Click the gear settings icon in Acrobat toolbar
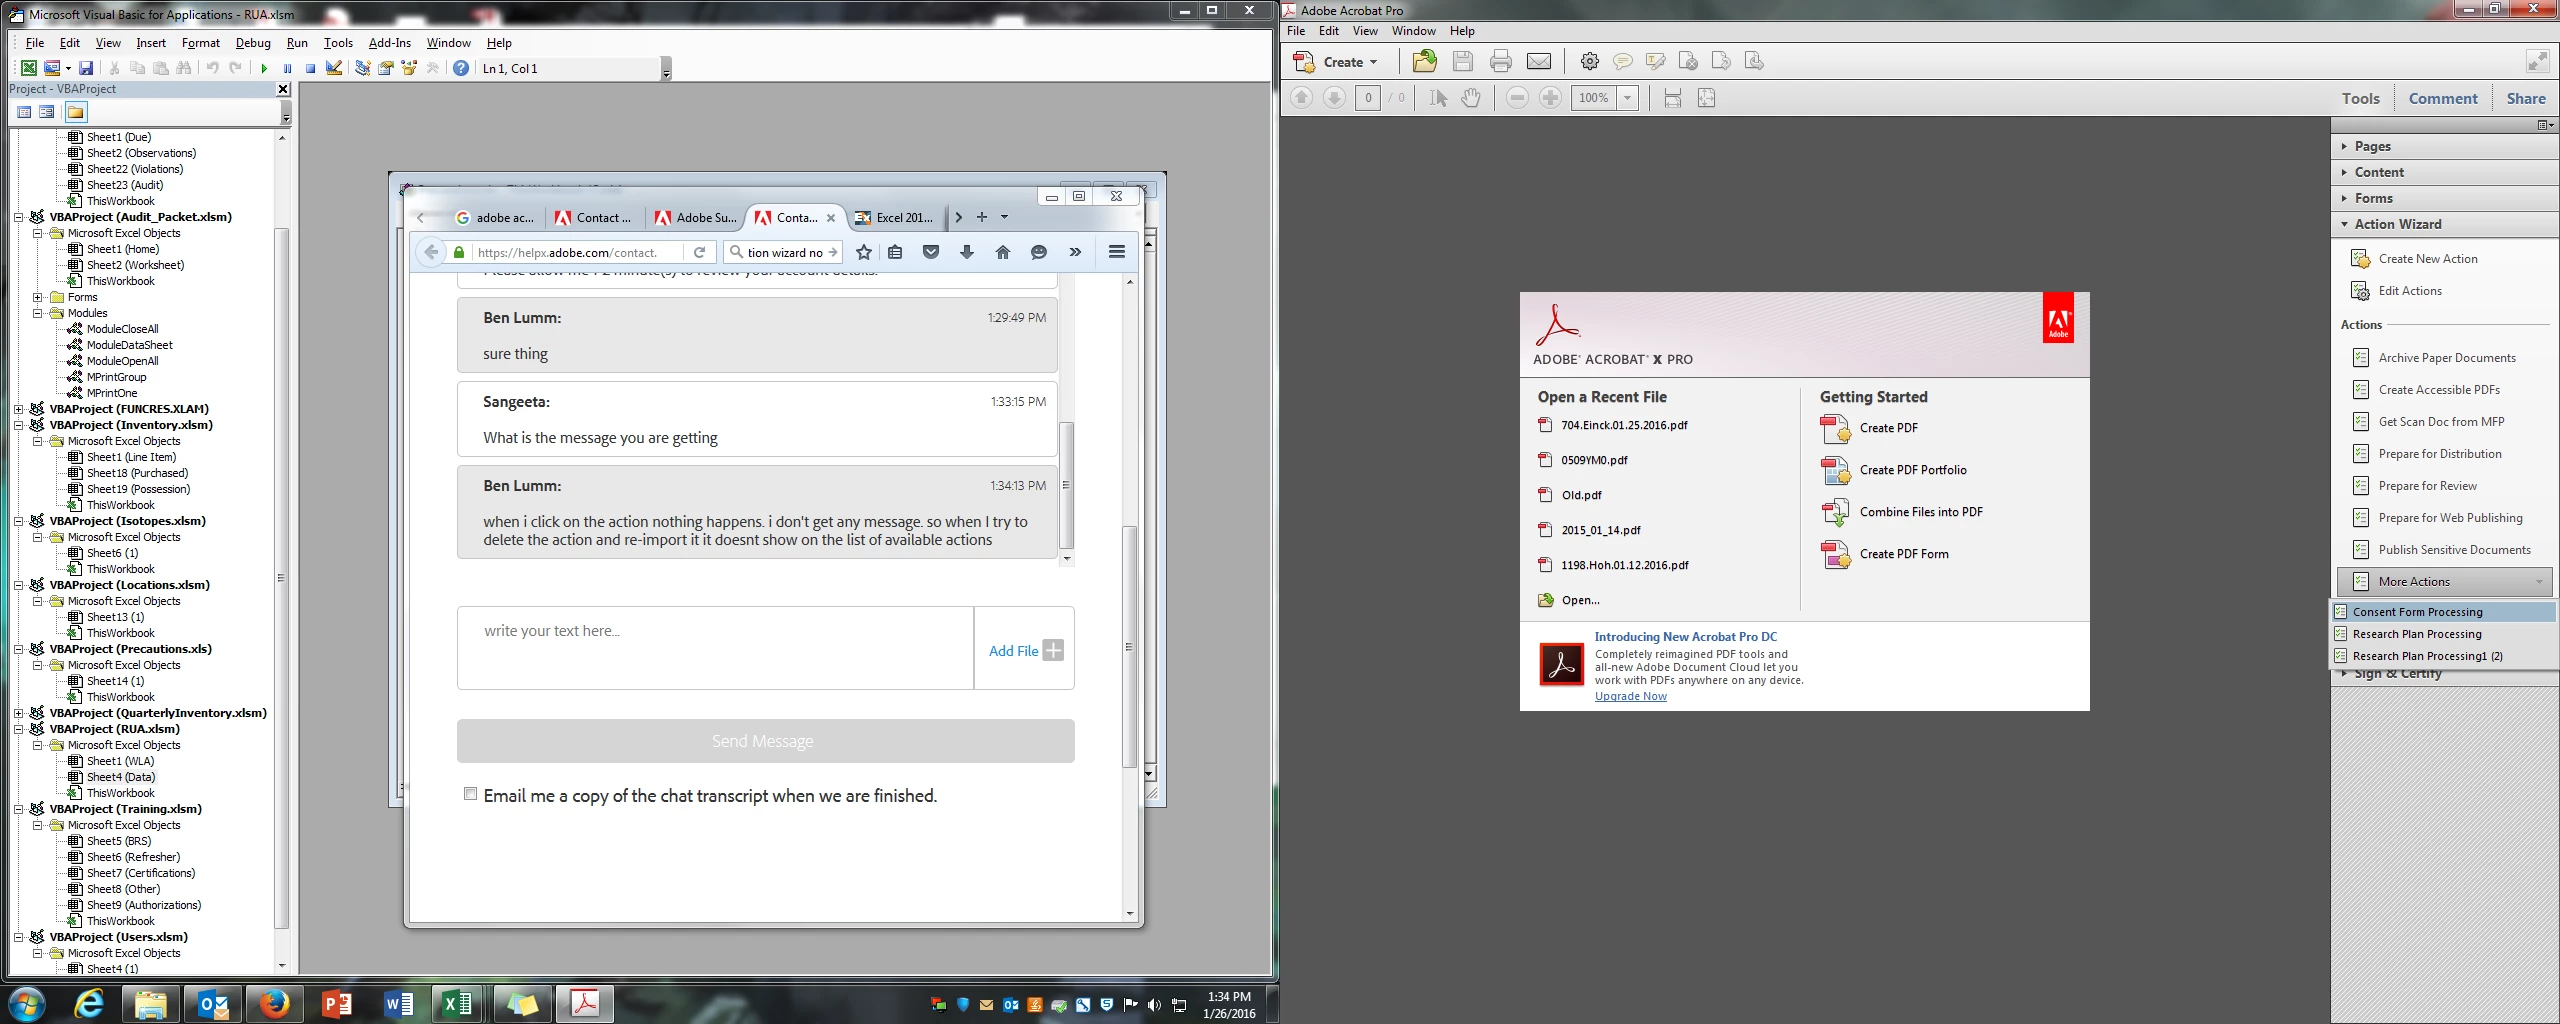This screenshot has width=2560, height=1024. 1589,61
